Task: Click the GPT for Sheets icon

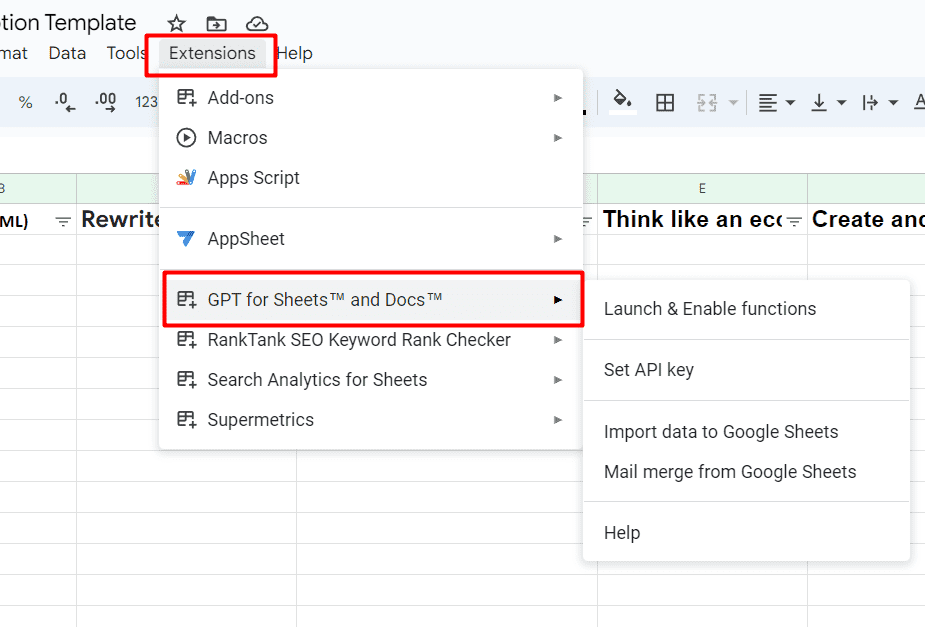Action: tap(186, 299)
